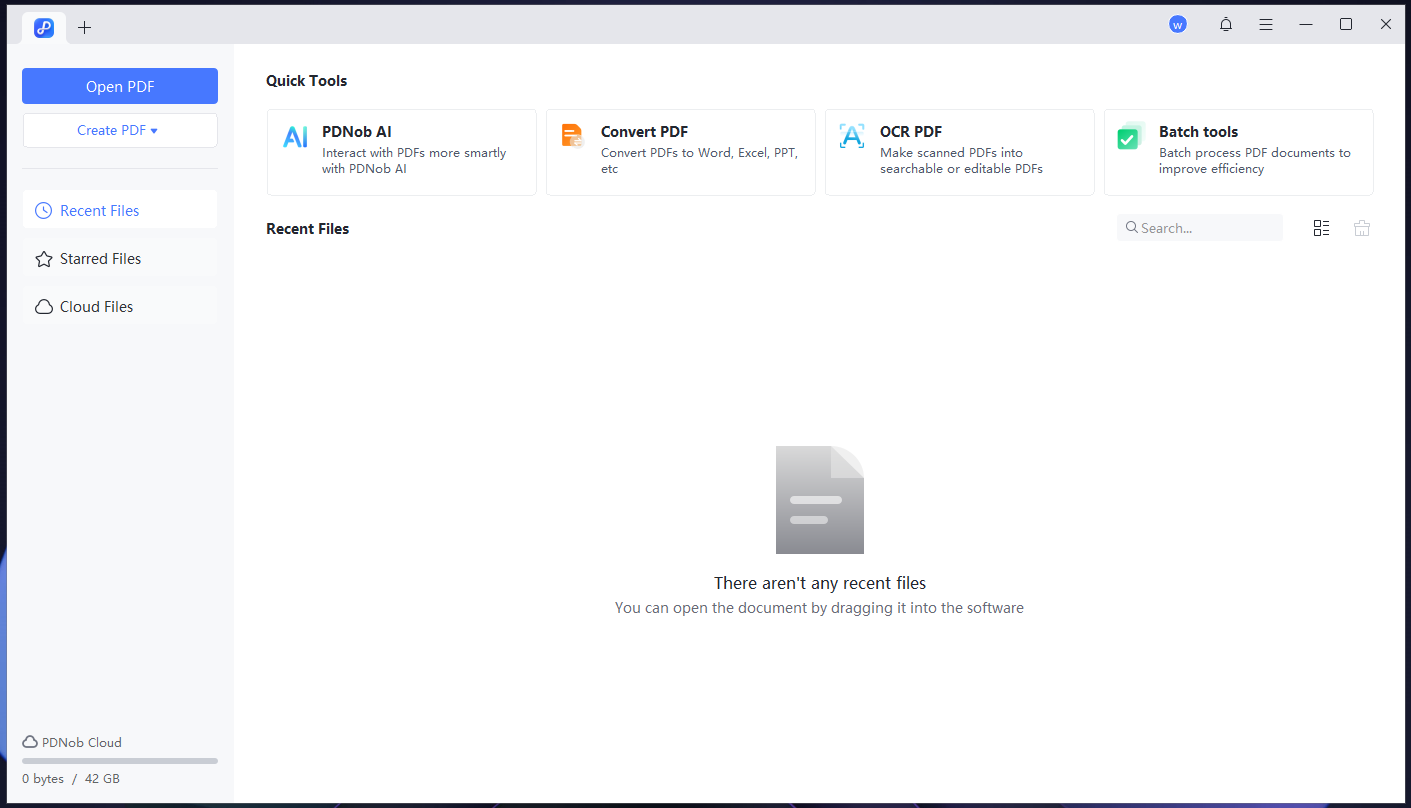Screen dimensions: 1411x808
Task: Click the PDNob home tab icon
Action: pyautogui.click(x=44, y=28)
